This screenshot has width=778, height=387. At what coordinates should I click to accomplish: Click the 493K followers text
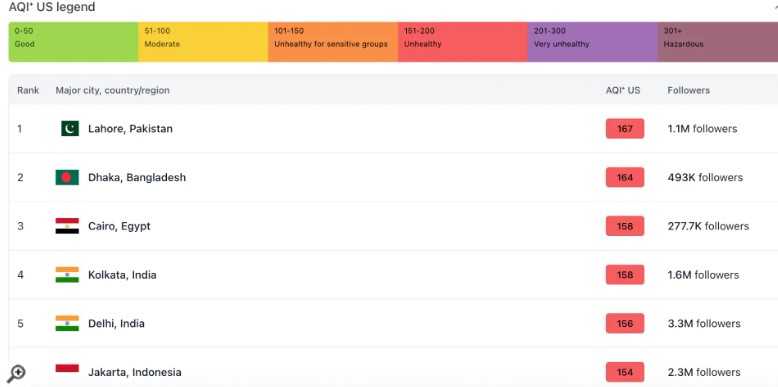click(705, 177)
